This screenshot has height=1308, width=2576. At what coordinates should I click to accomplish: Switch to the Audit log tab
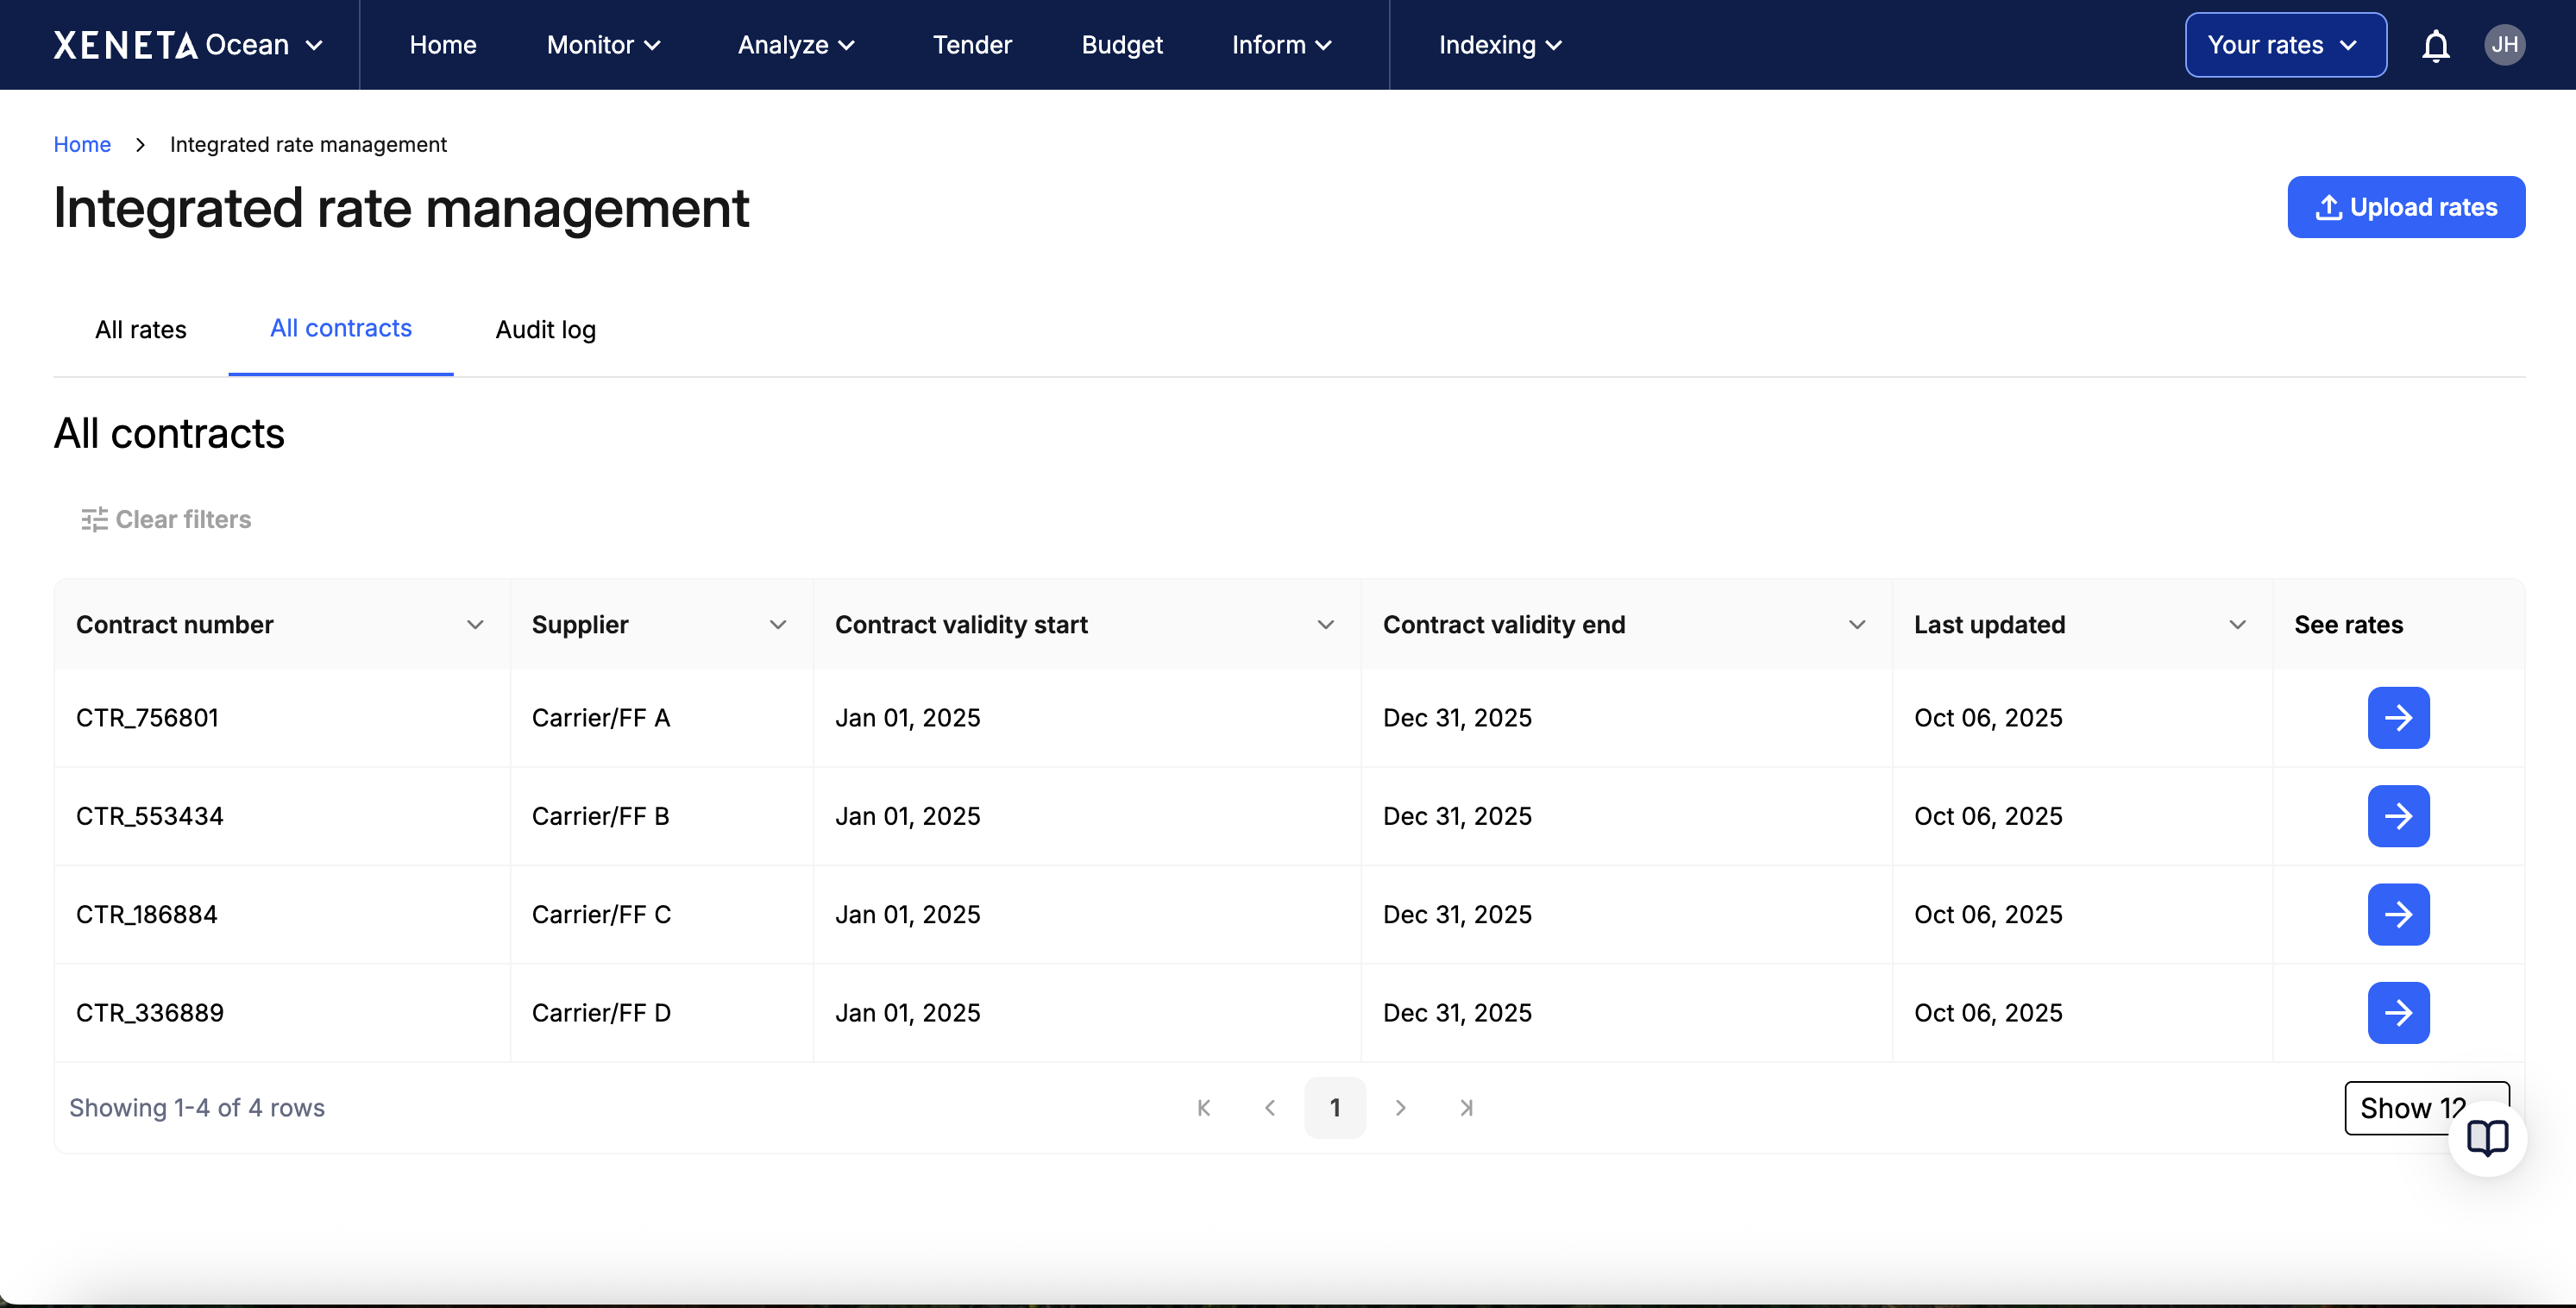coord(545,330)
